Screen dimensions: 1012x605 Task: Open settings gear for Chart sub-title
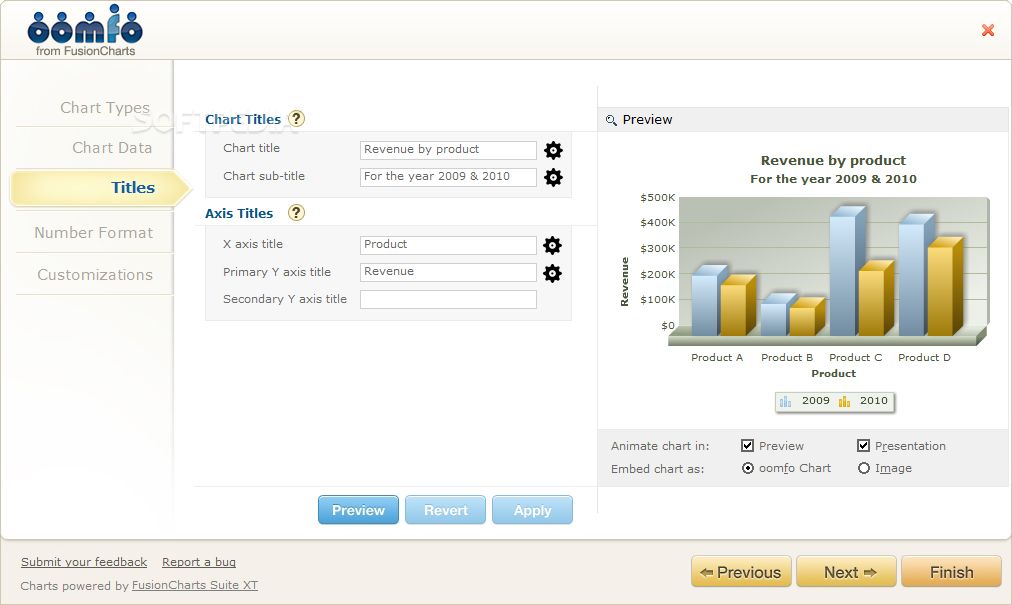553,178
